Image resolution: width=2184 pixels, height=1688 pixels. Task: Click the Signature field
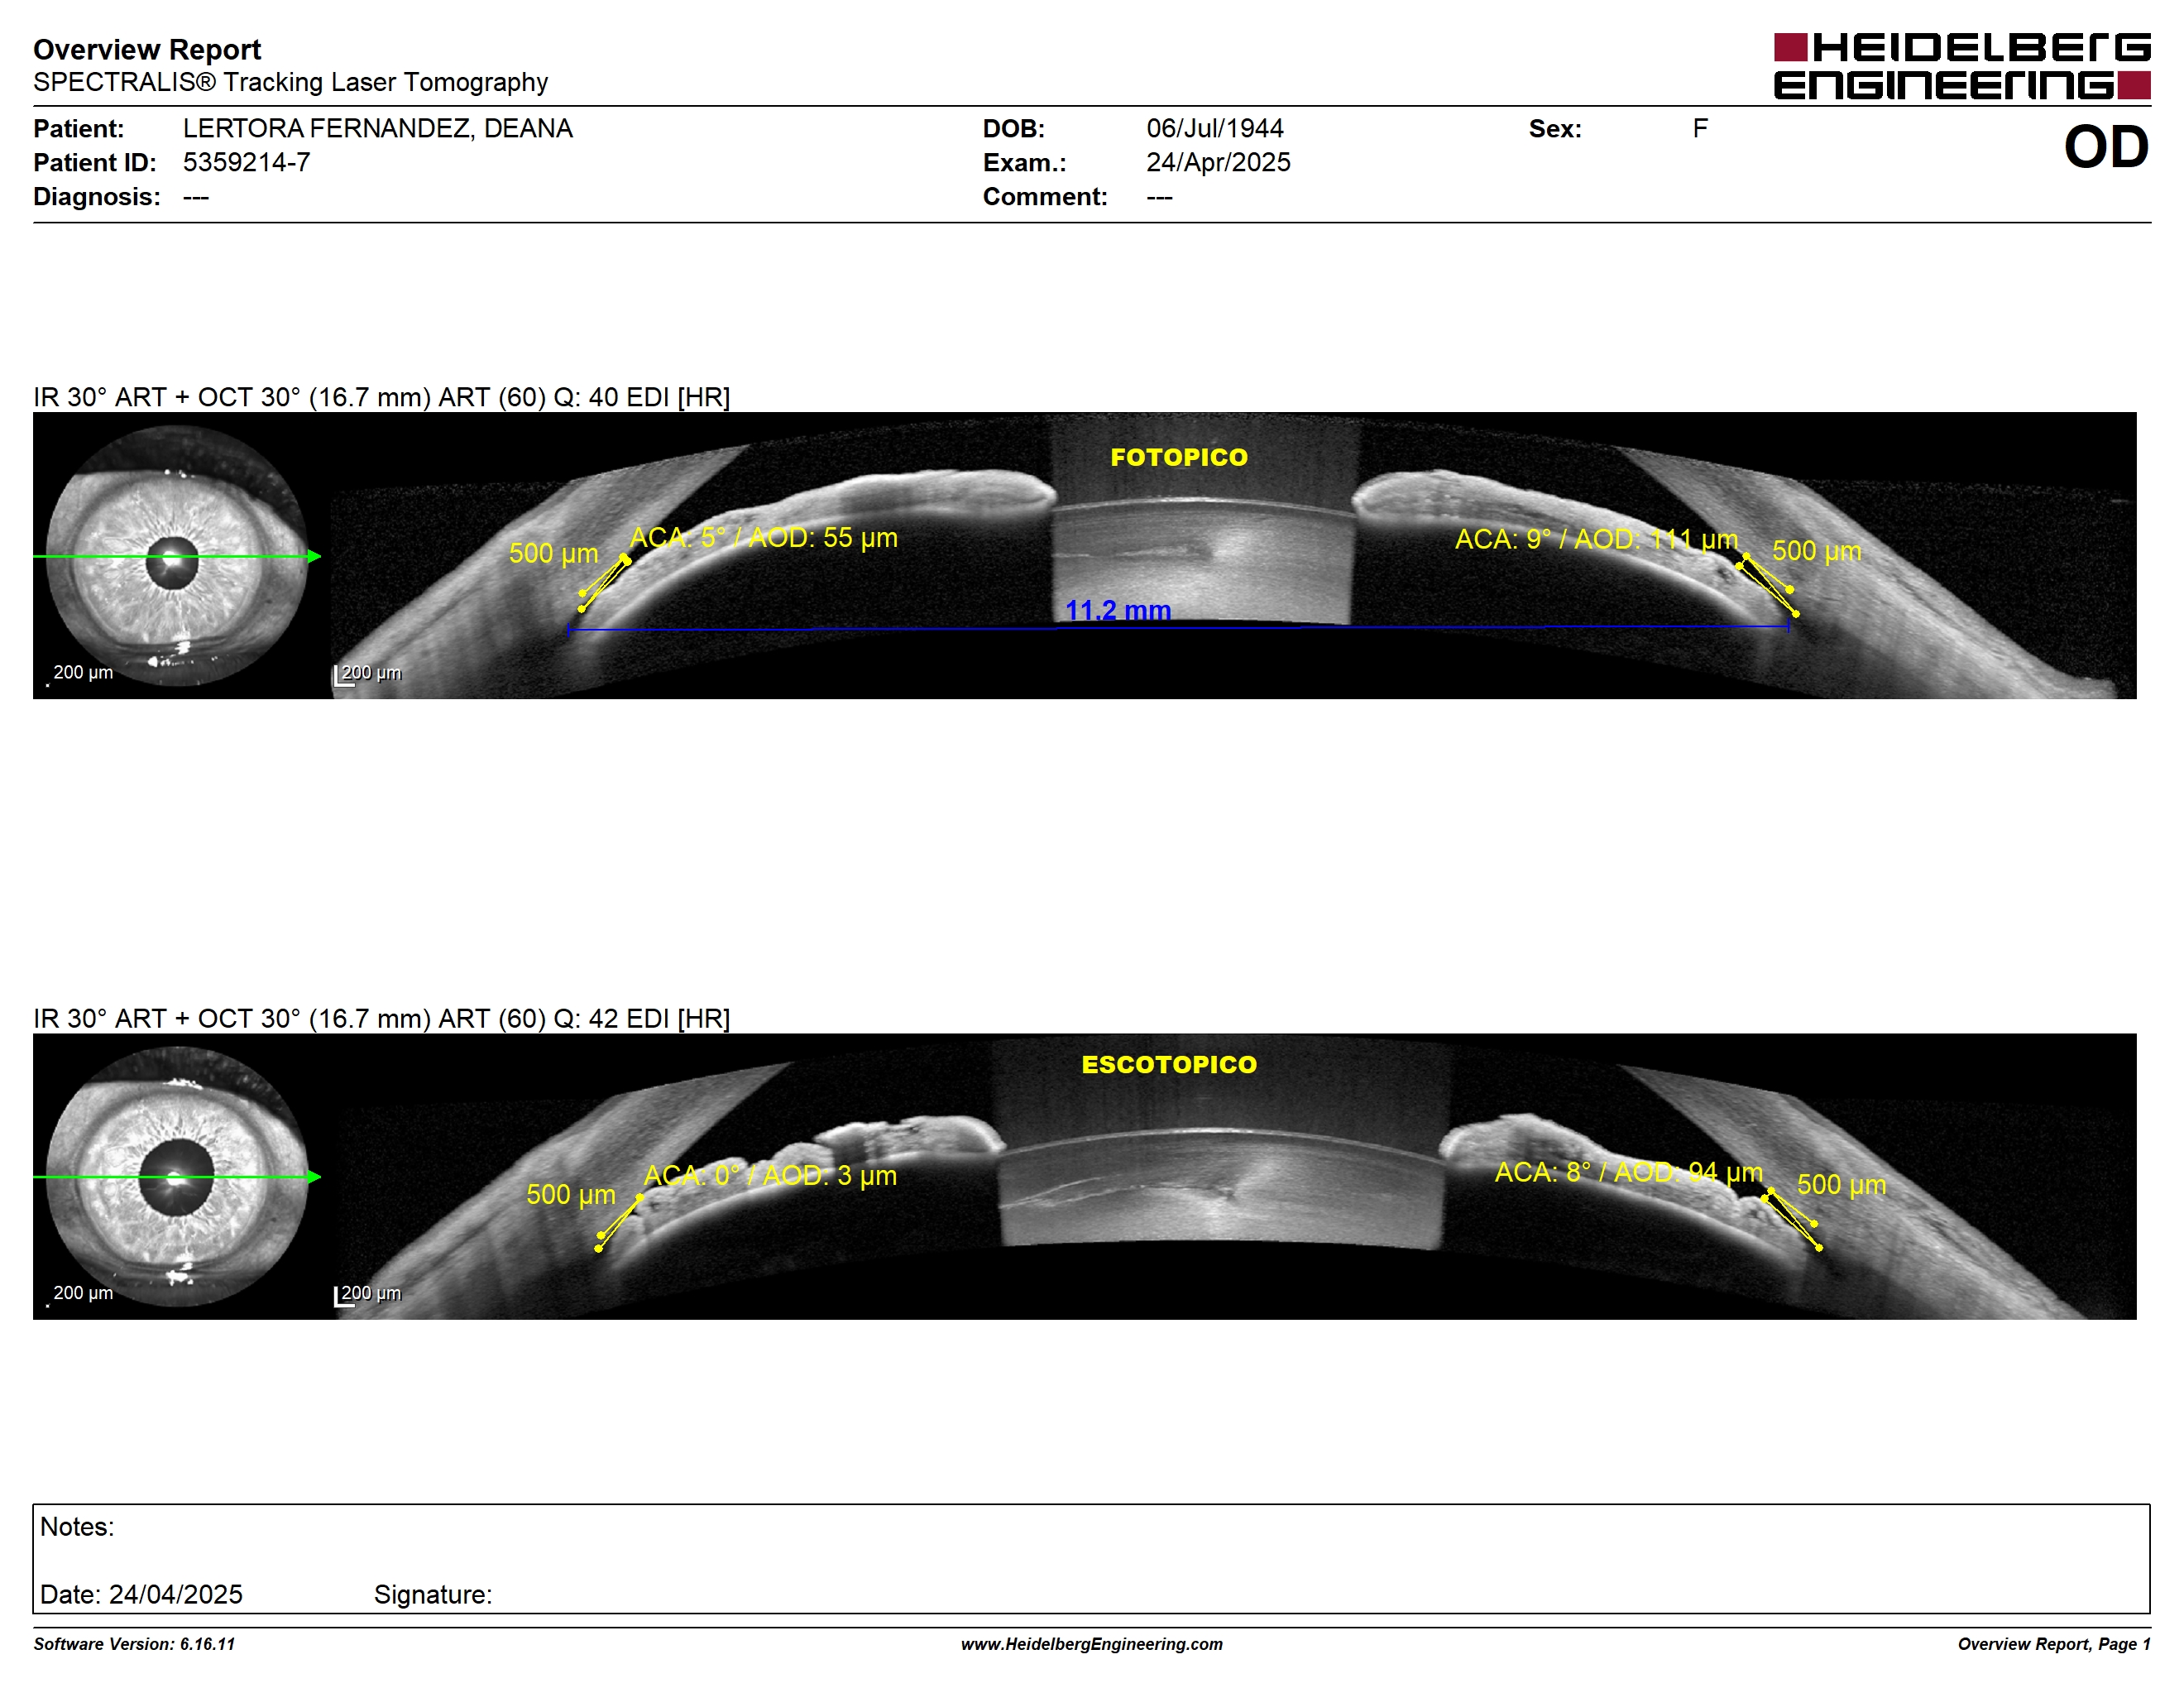pyautogui.click(x=433, y=1594)
